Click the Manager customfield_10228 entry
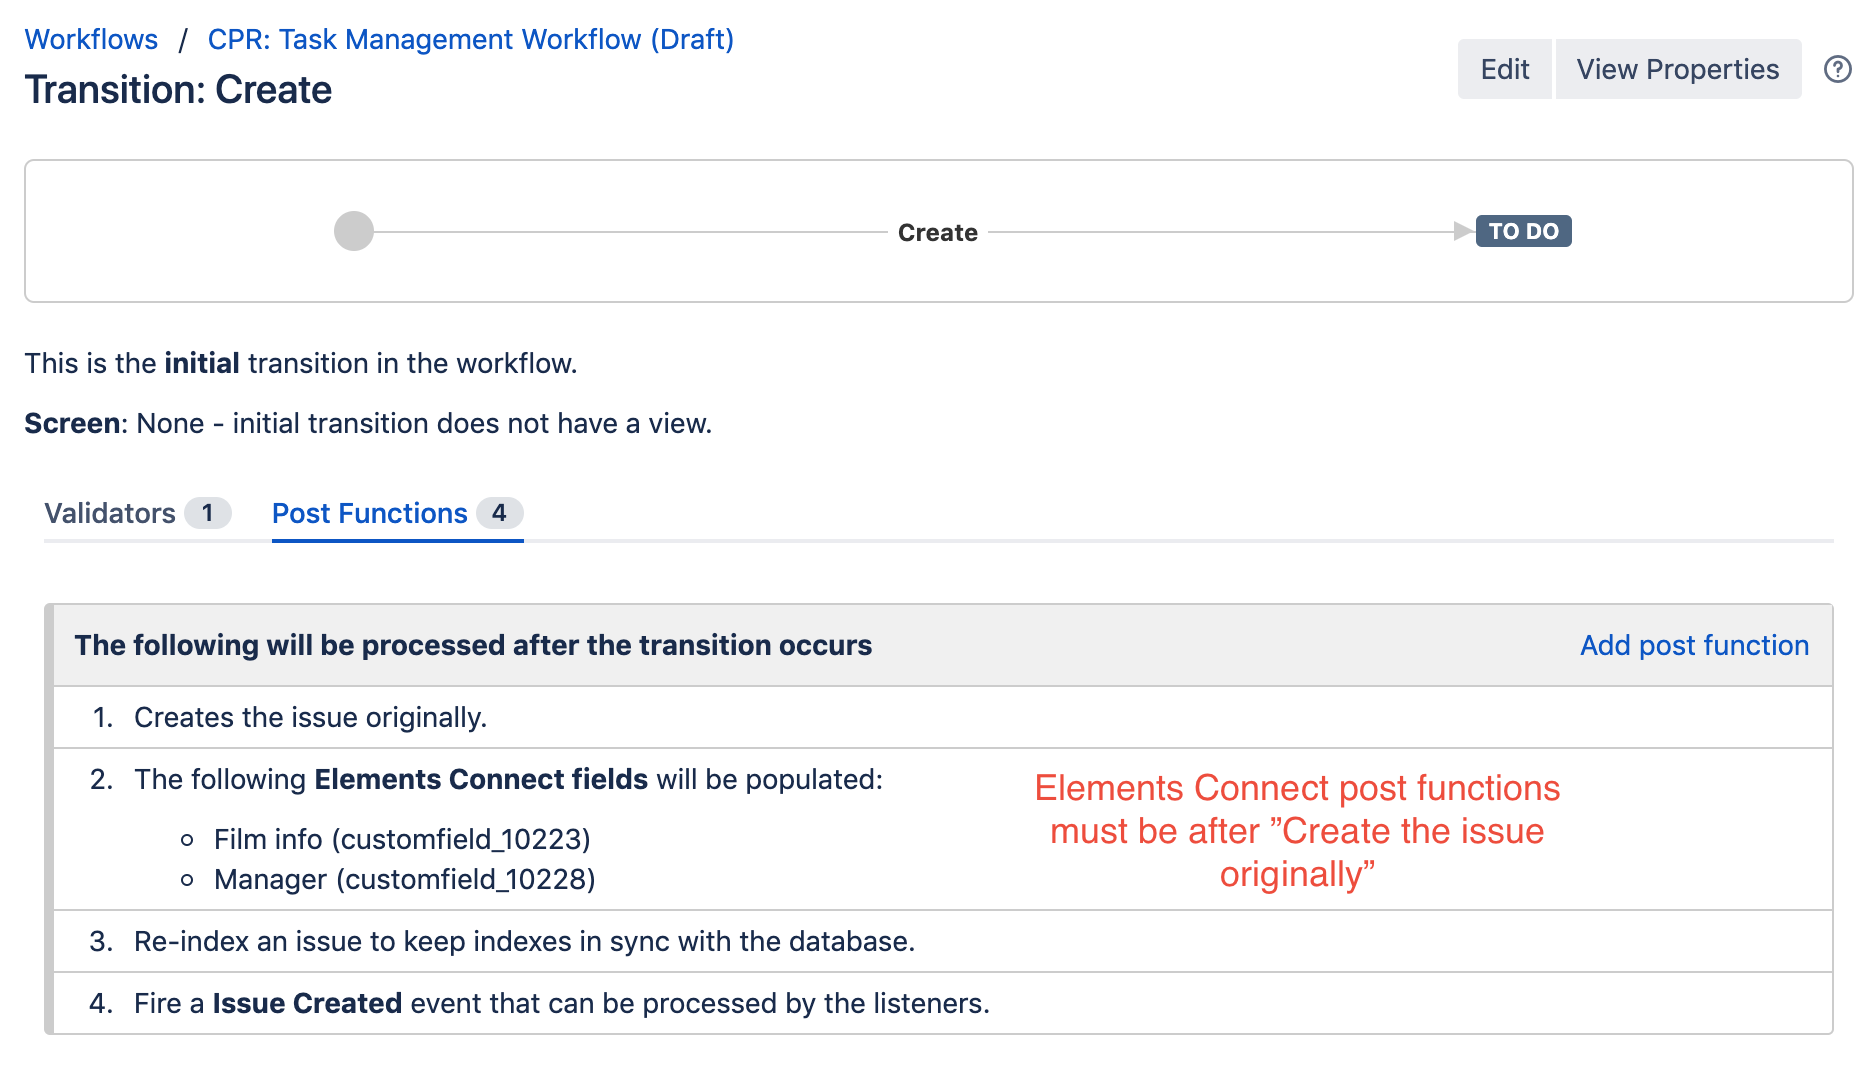 [404, 879]
